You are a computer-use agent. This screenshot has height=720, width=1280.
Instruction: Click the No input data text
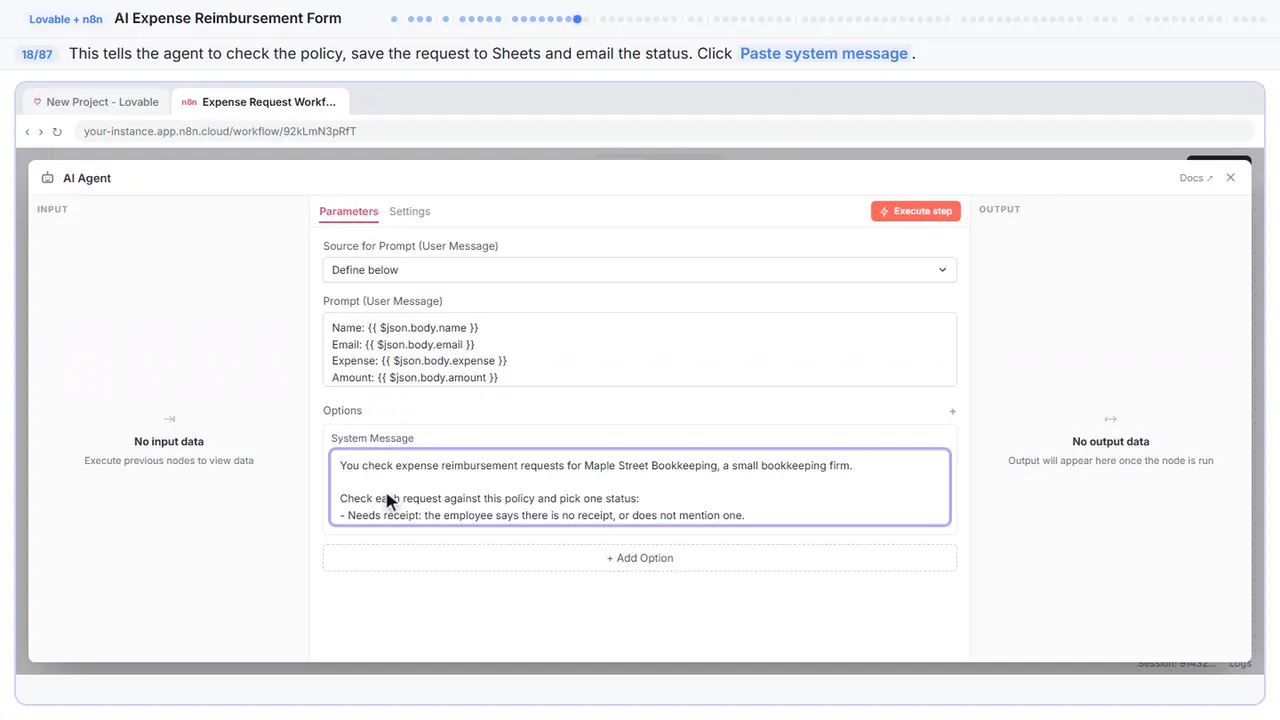tap(169, 441)
